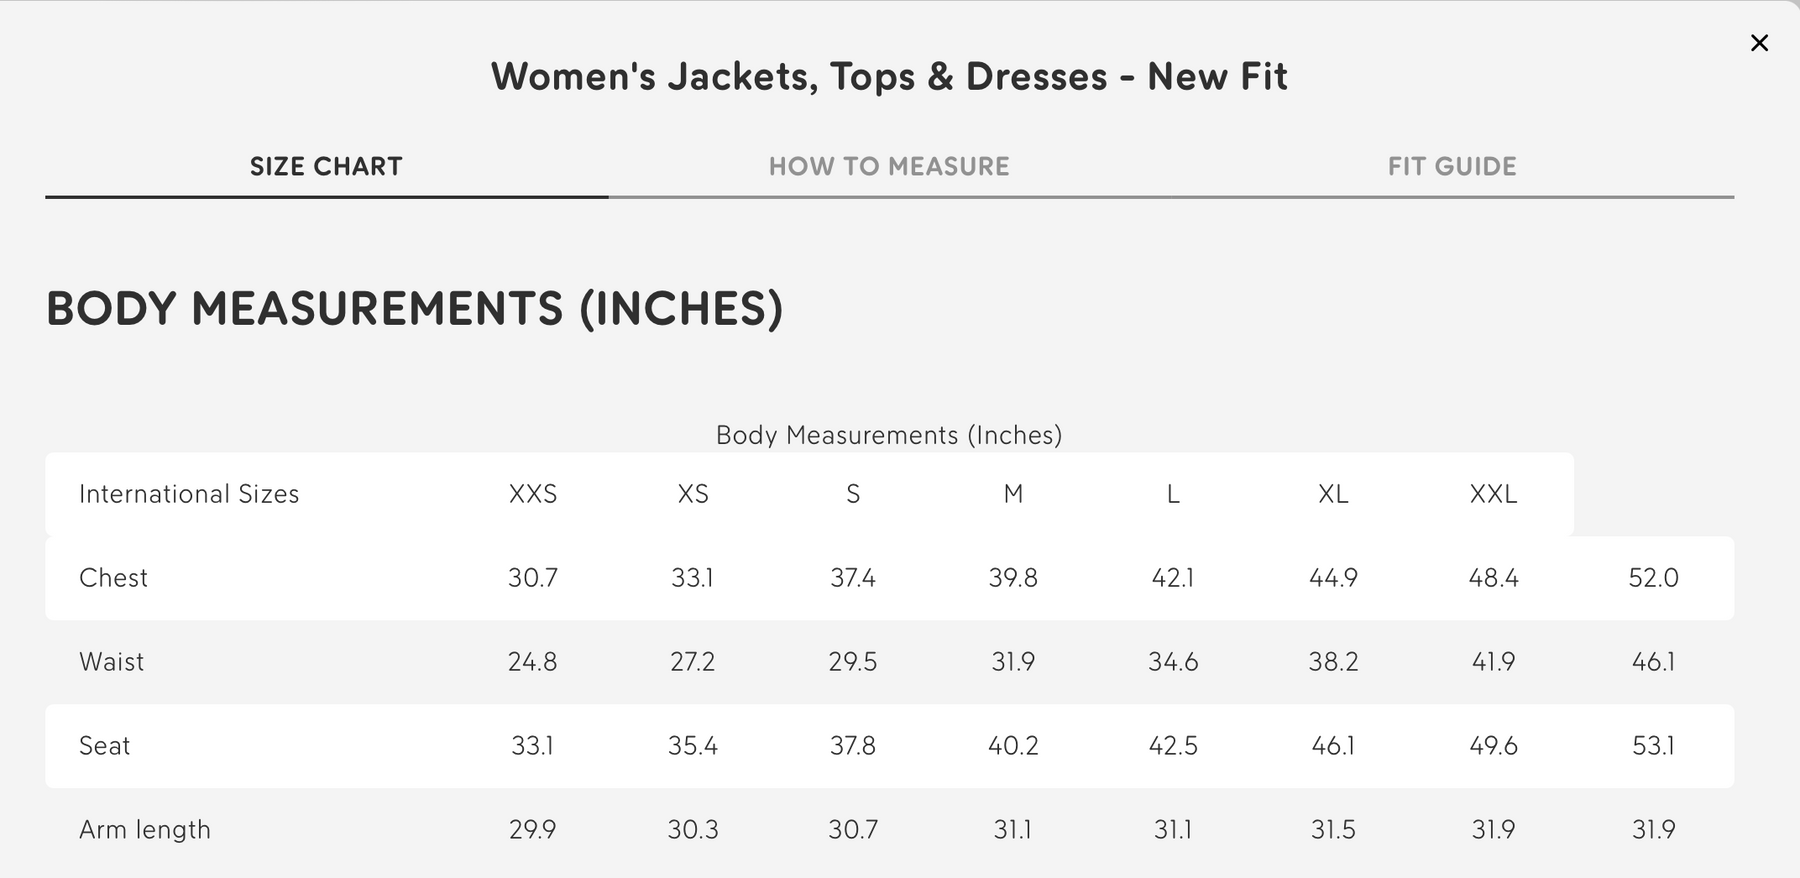Select the Seat row label
Viewport: 1800px width, 878px height.
point(104,746)
